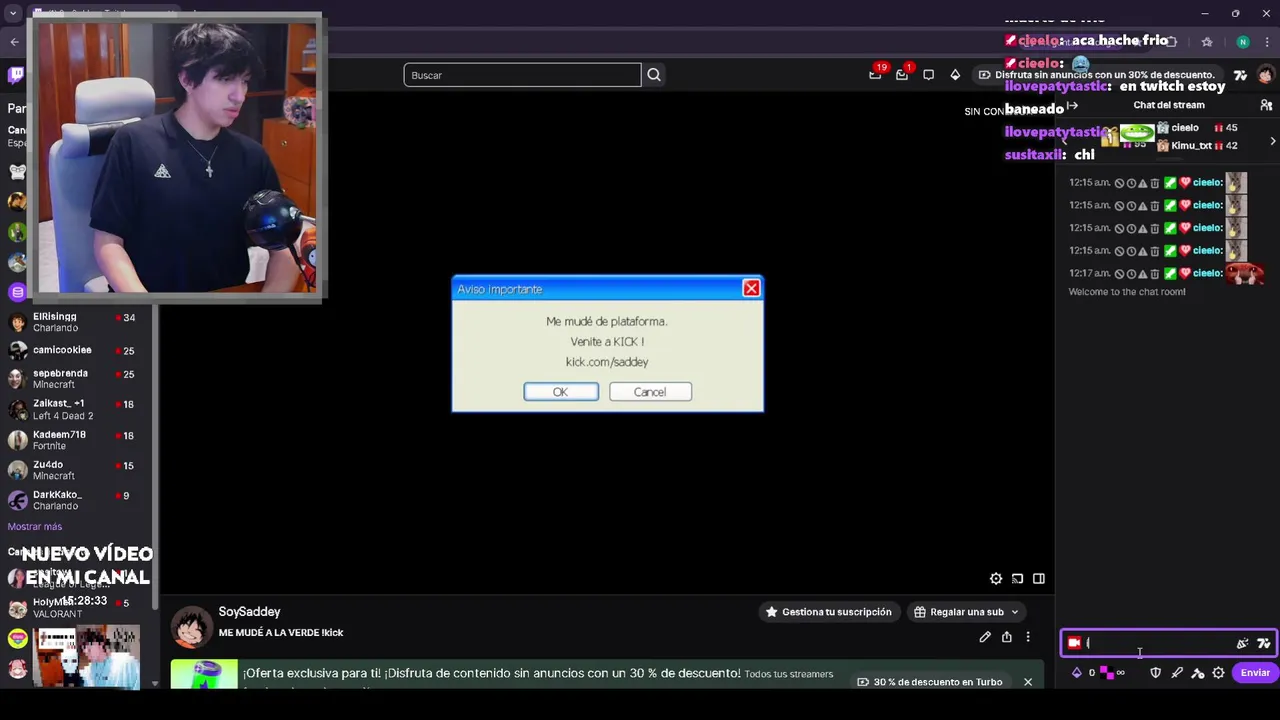Click the 7TV emote icon in chat input
The height and width of the screenshot is (720, 1280).
(1264, 644)
